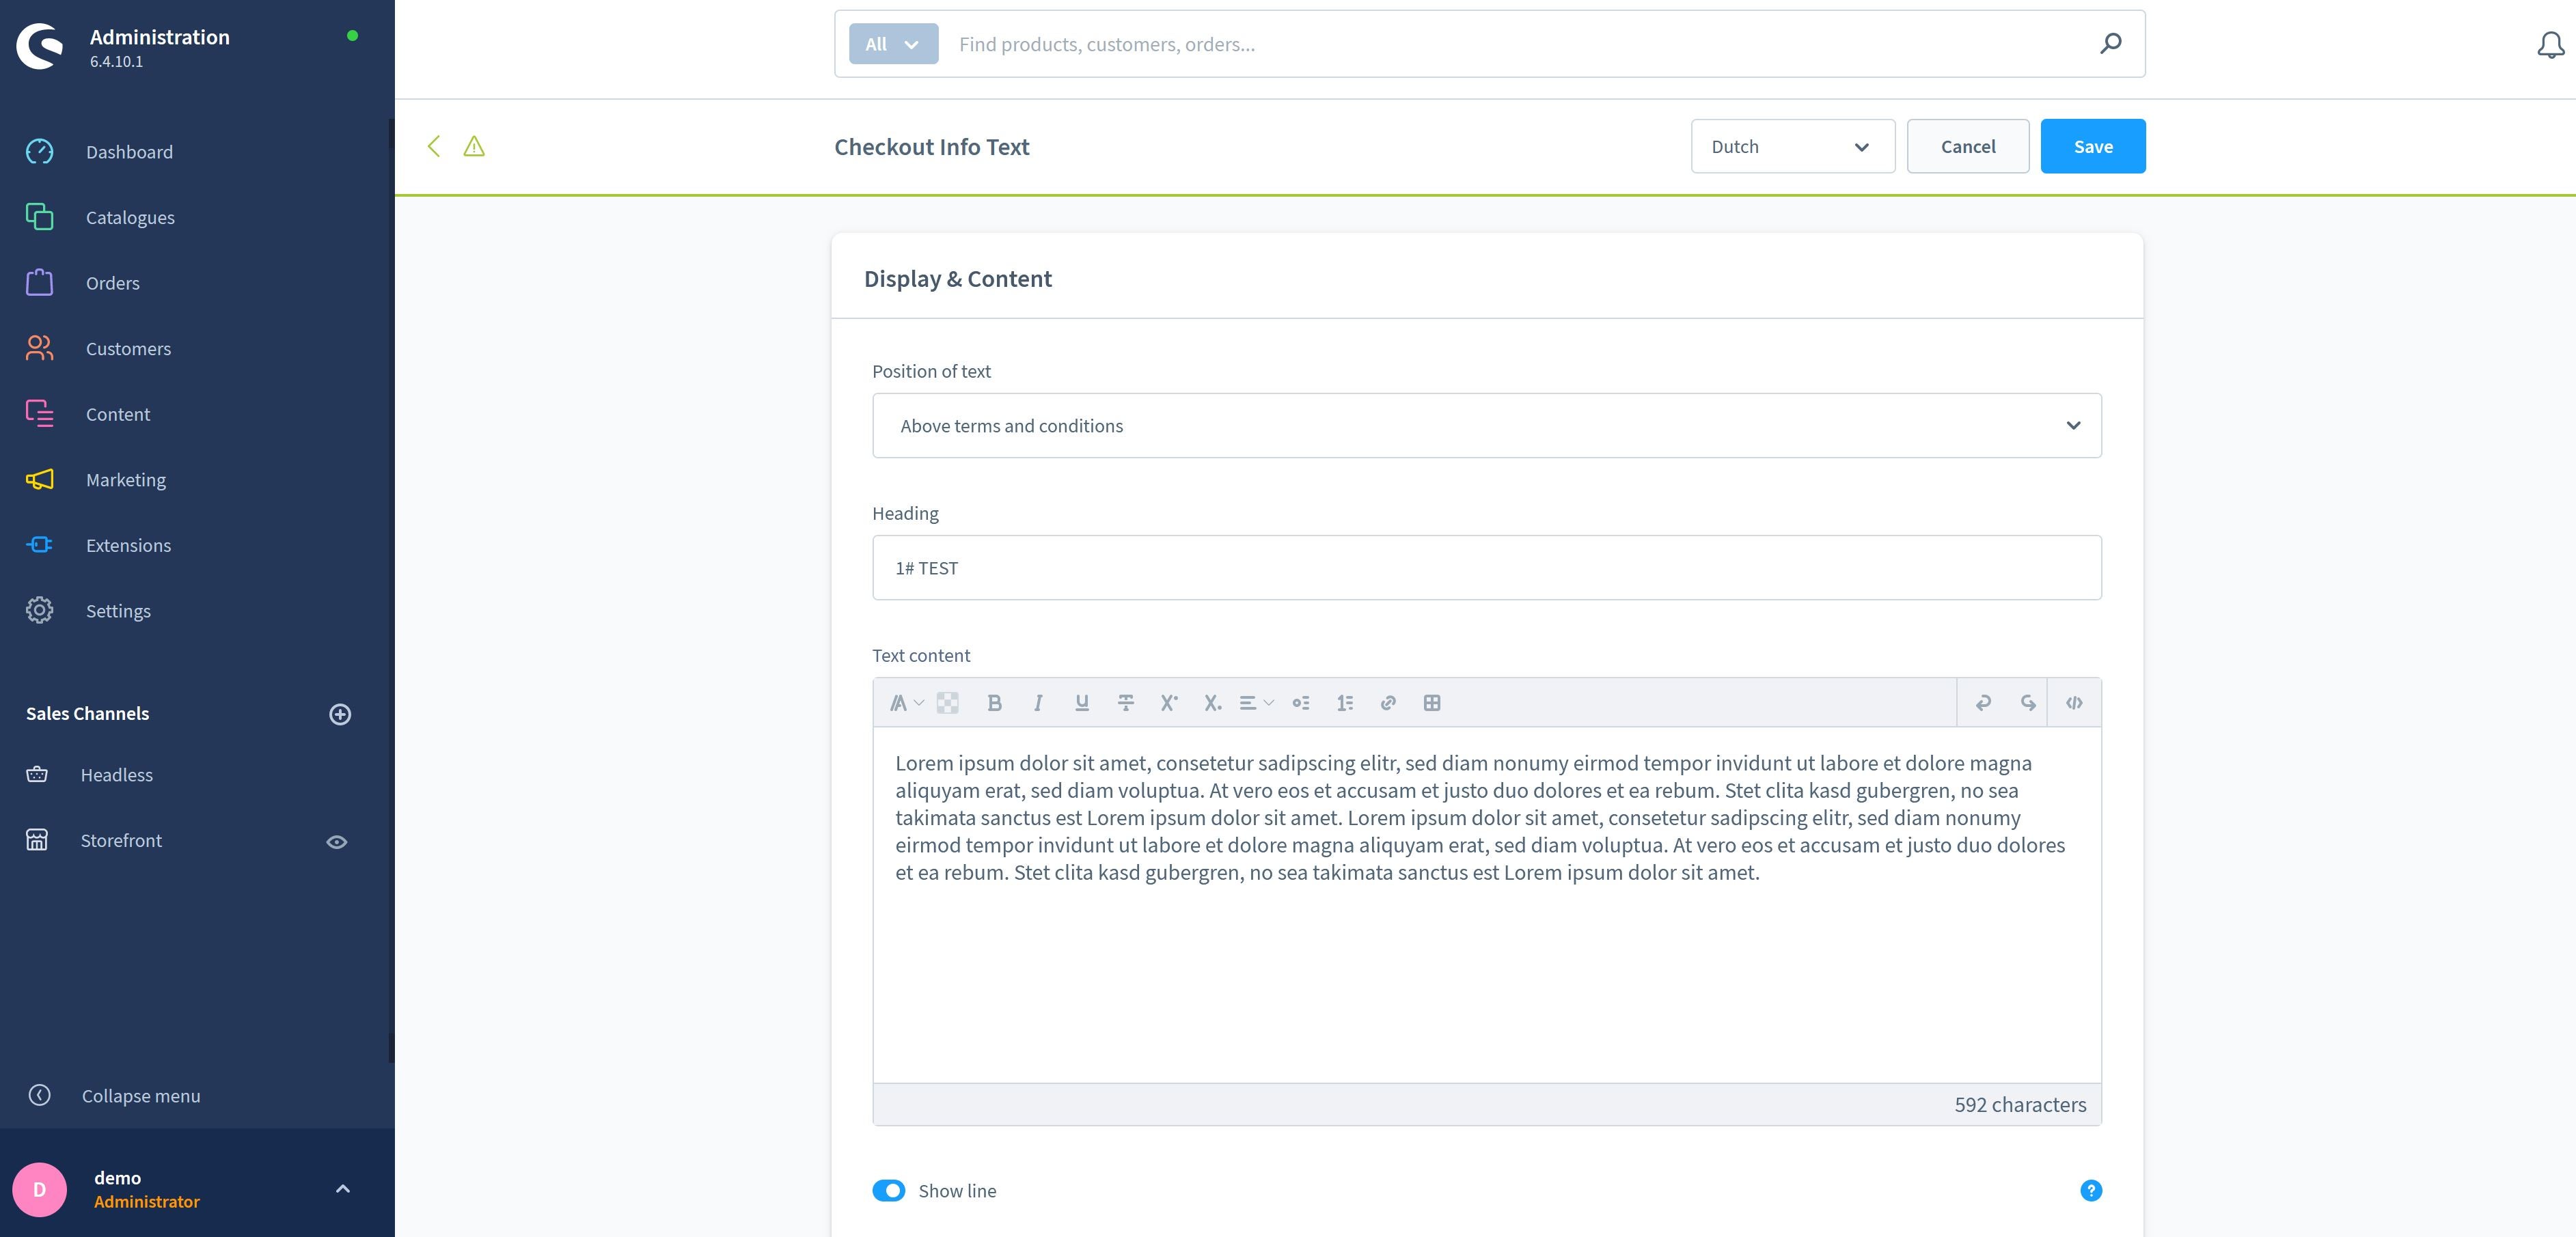This screenshot has height=1237, width=2576.
Task: Toggle the Show line switch
Action: [888, 1190]
